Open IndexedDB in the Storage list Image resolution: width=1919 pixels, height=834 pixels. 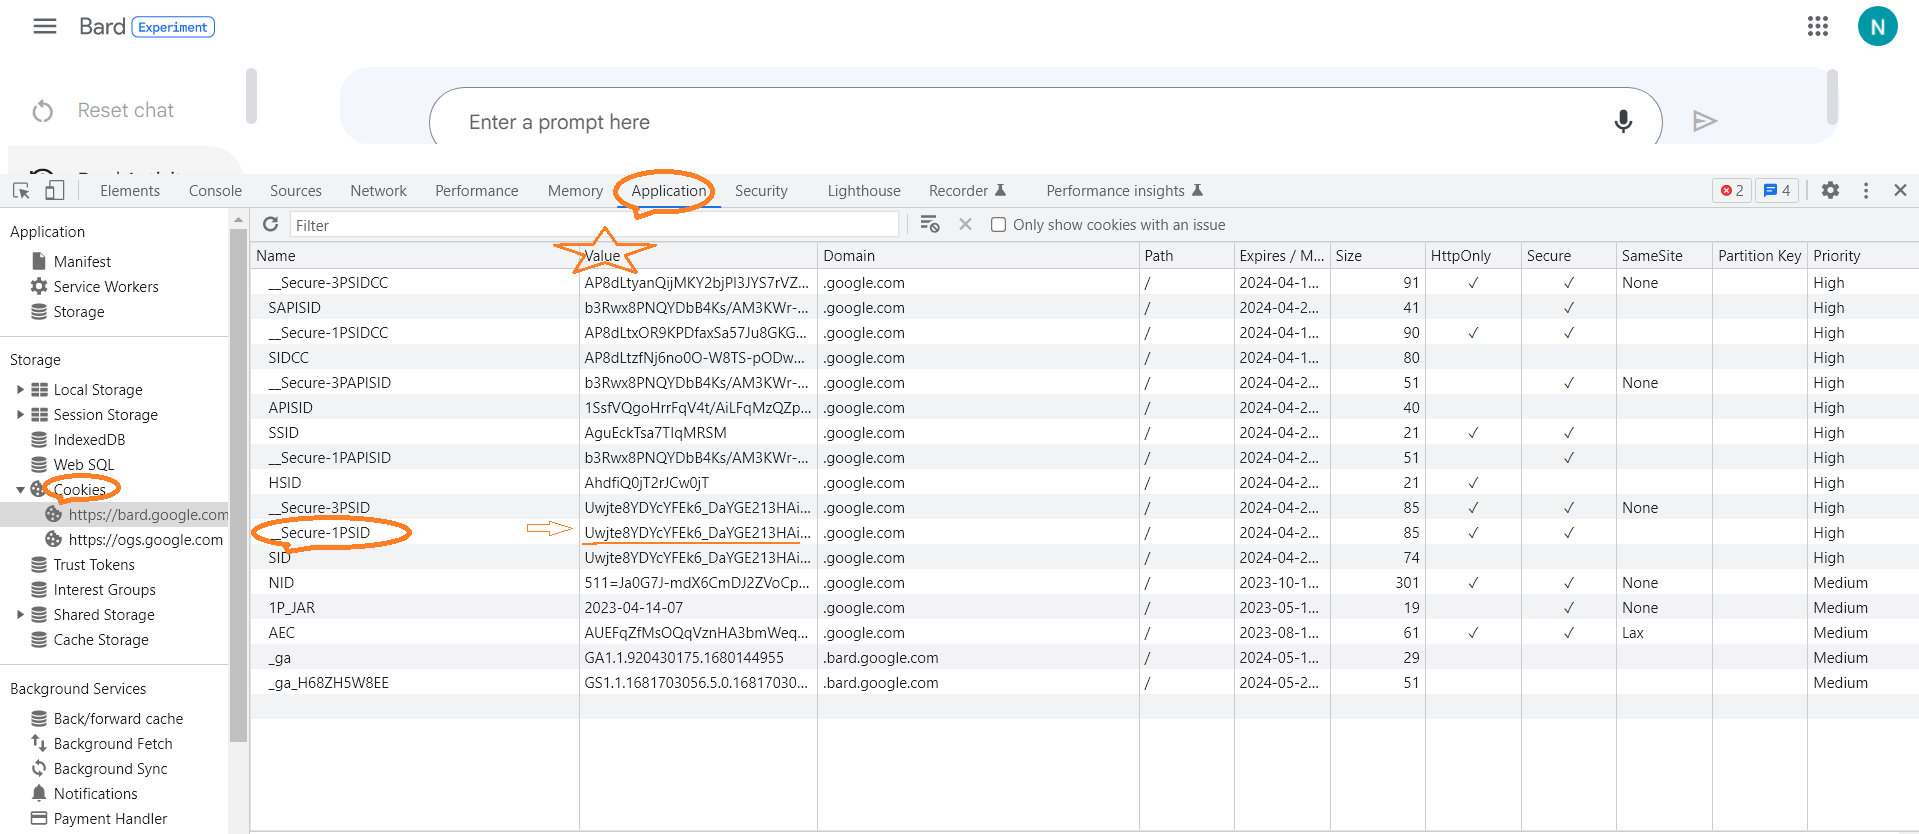(89, 439)
